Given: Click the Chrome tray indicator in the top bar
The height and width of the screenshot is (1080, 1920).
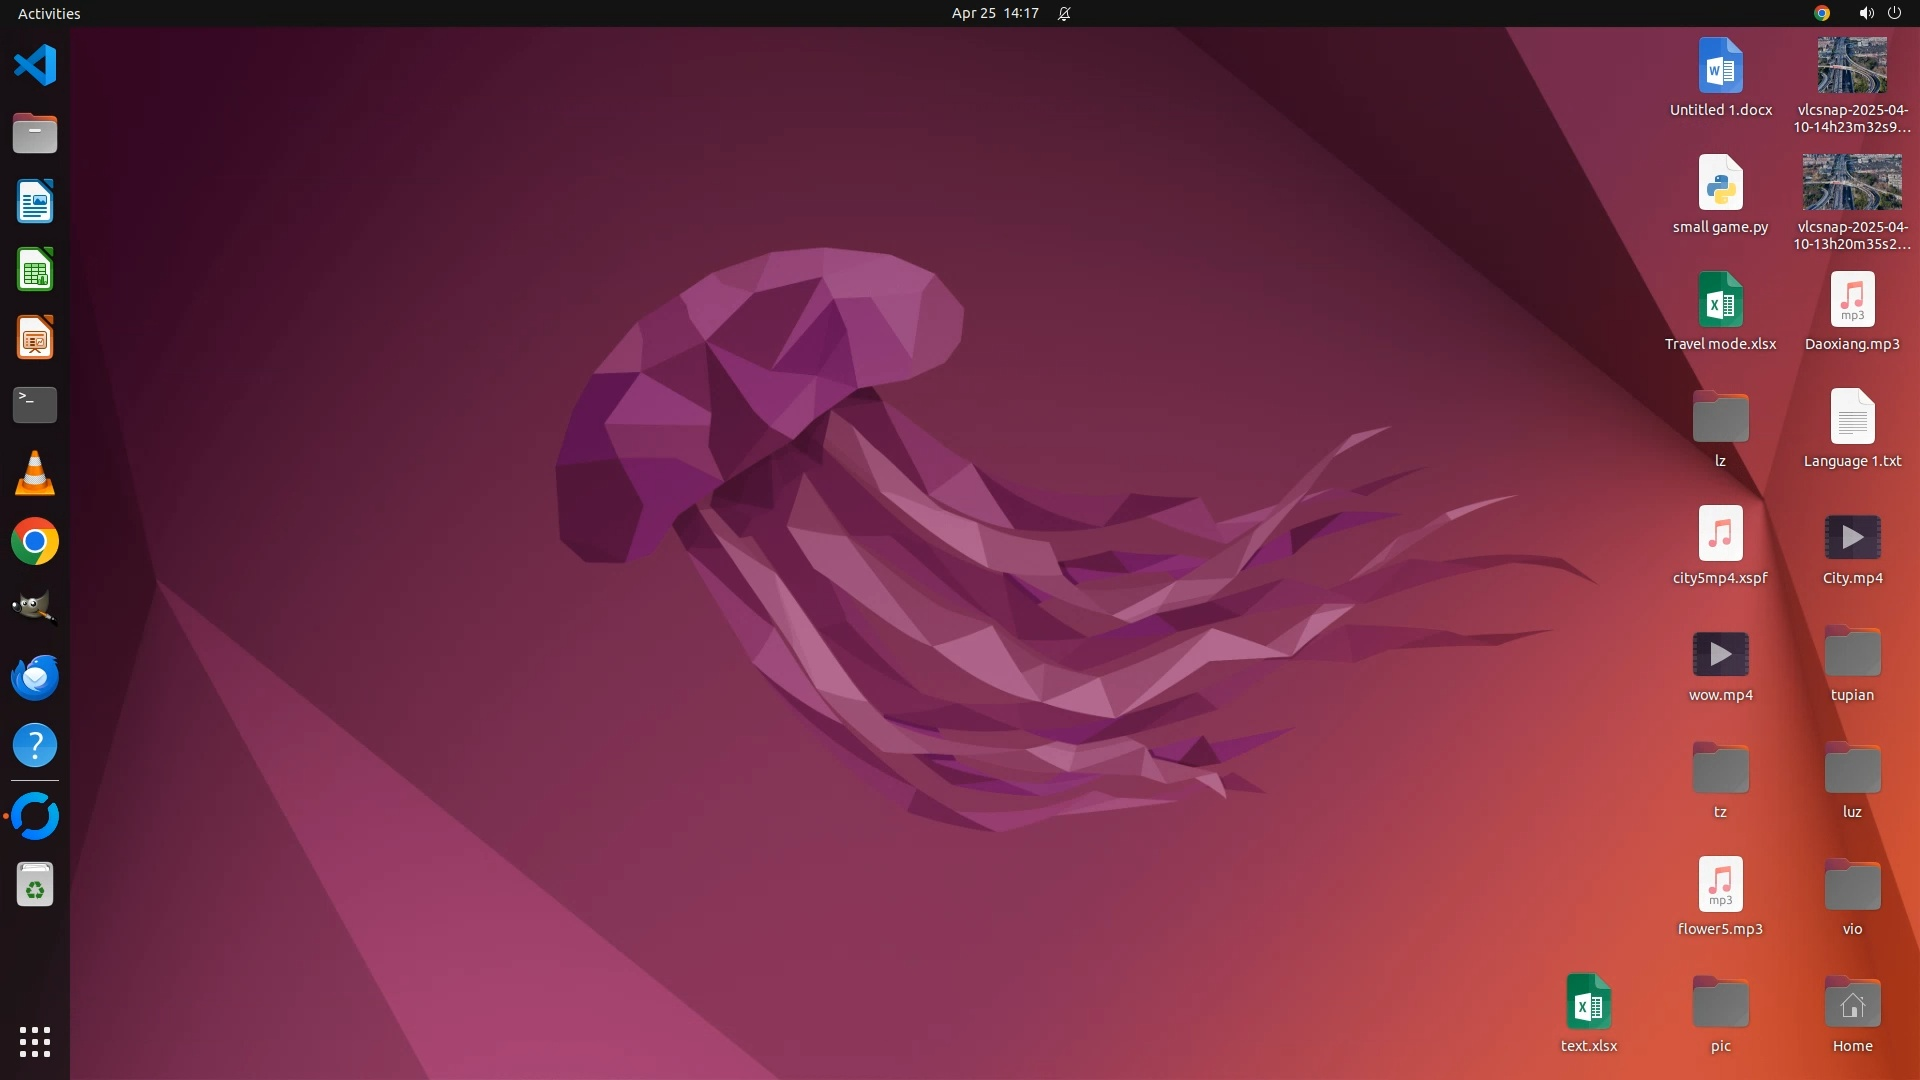Looking at the screenshot, I should (x=1822, y=13).
